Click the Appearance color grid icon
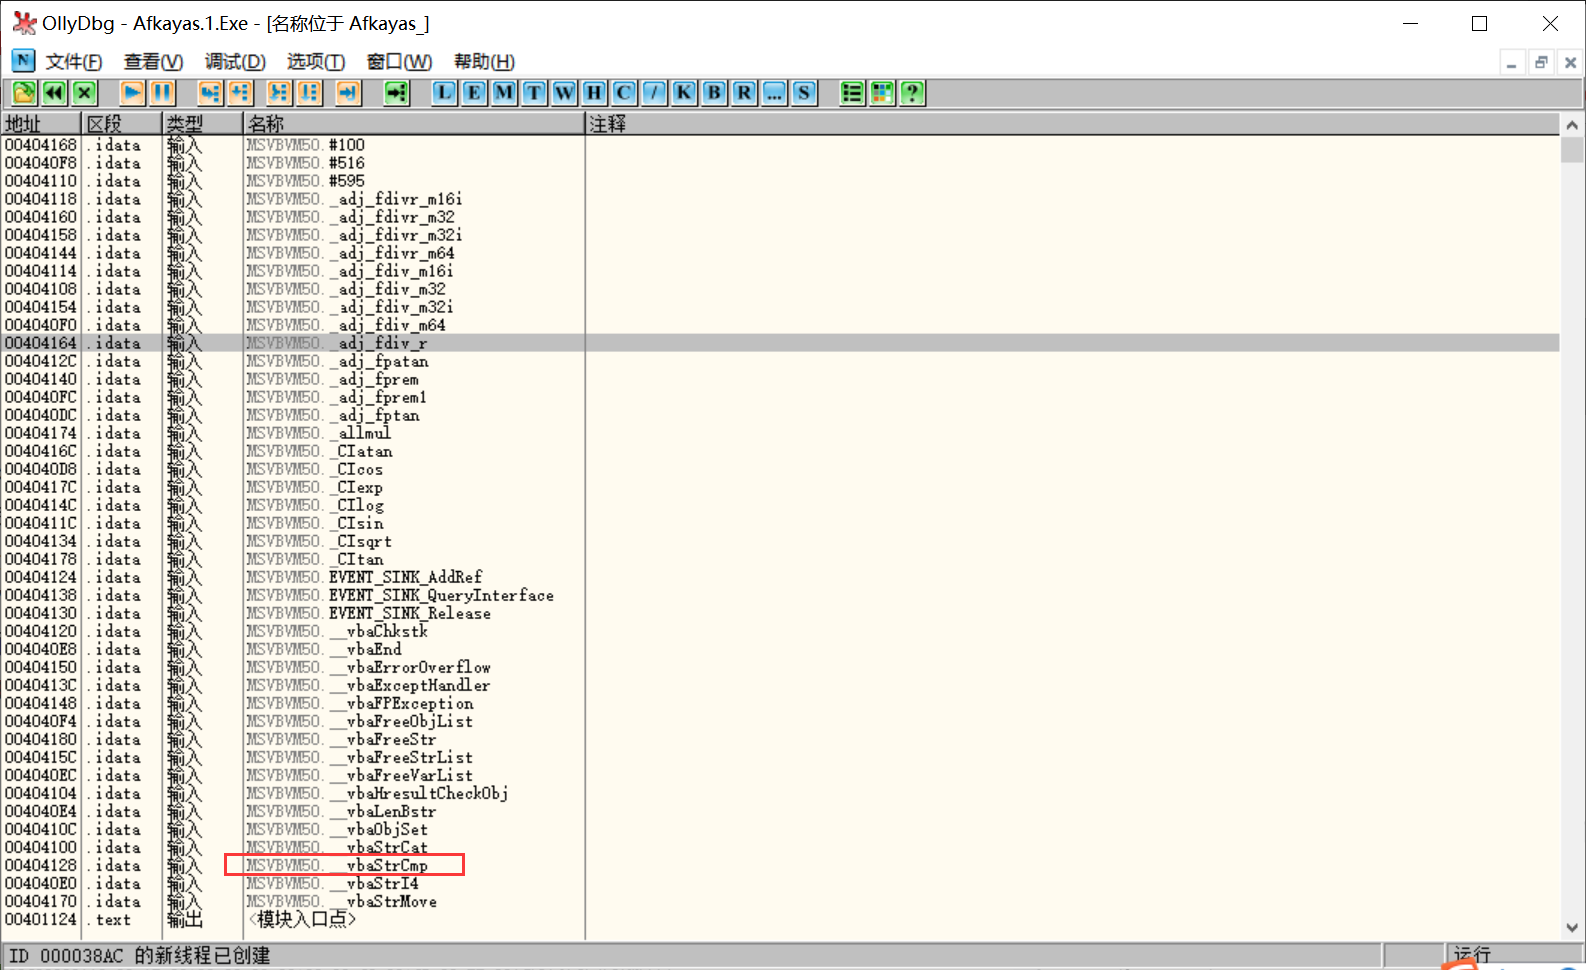Viewport: 1586px width, 970px height. click(x=882, y=93)
